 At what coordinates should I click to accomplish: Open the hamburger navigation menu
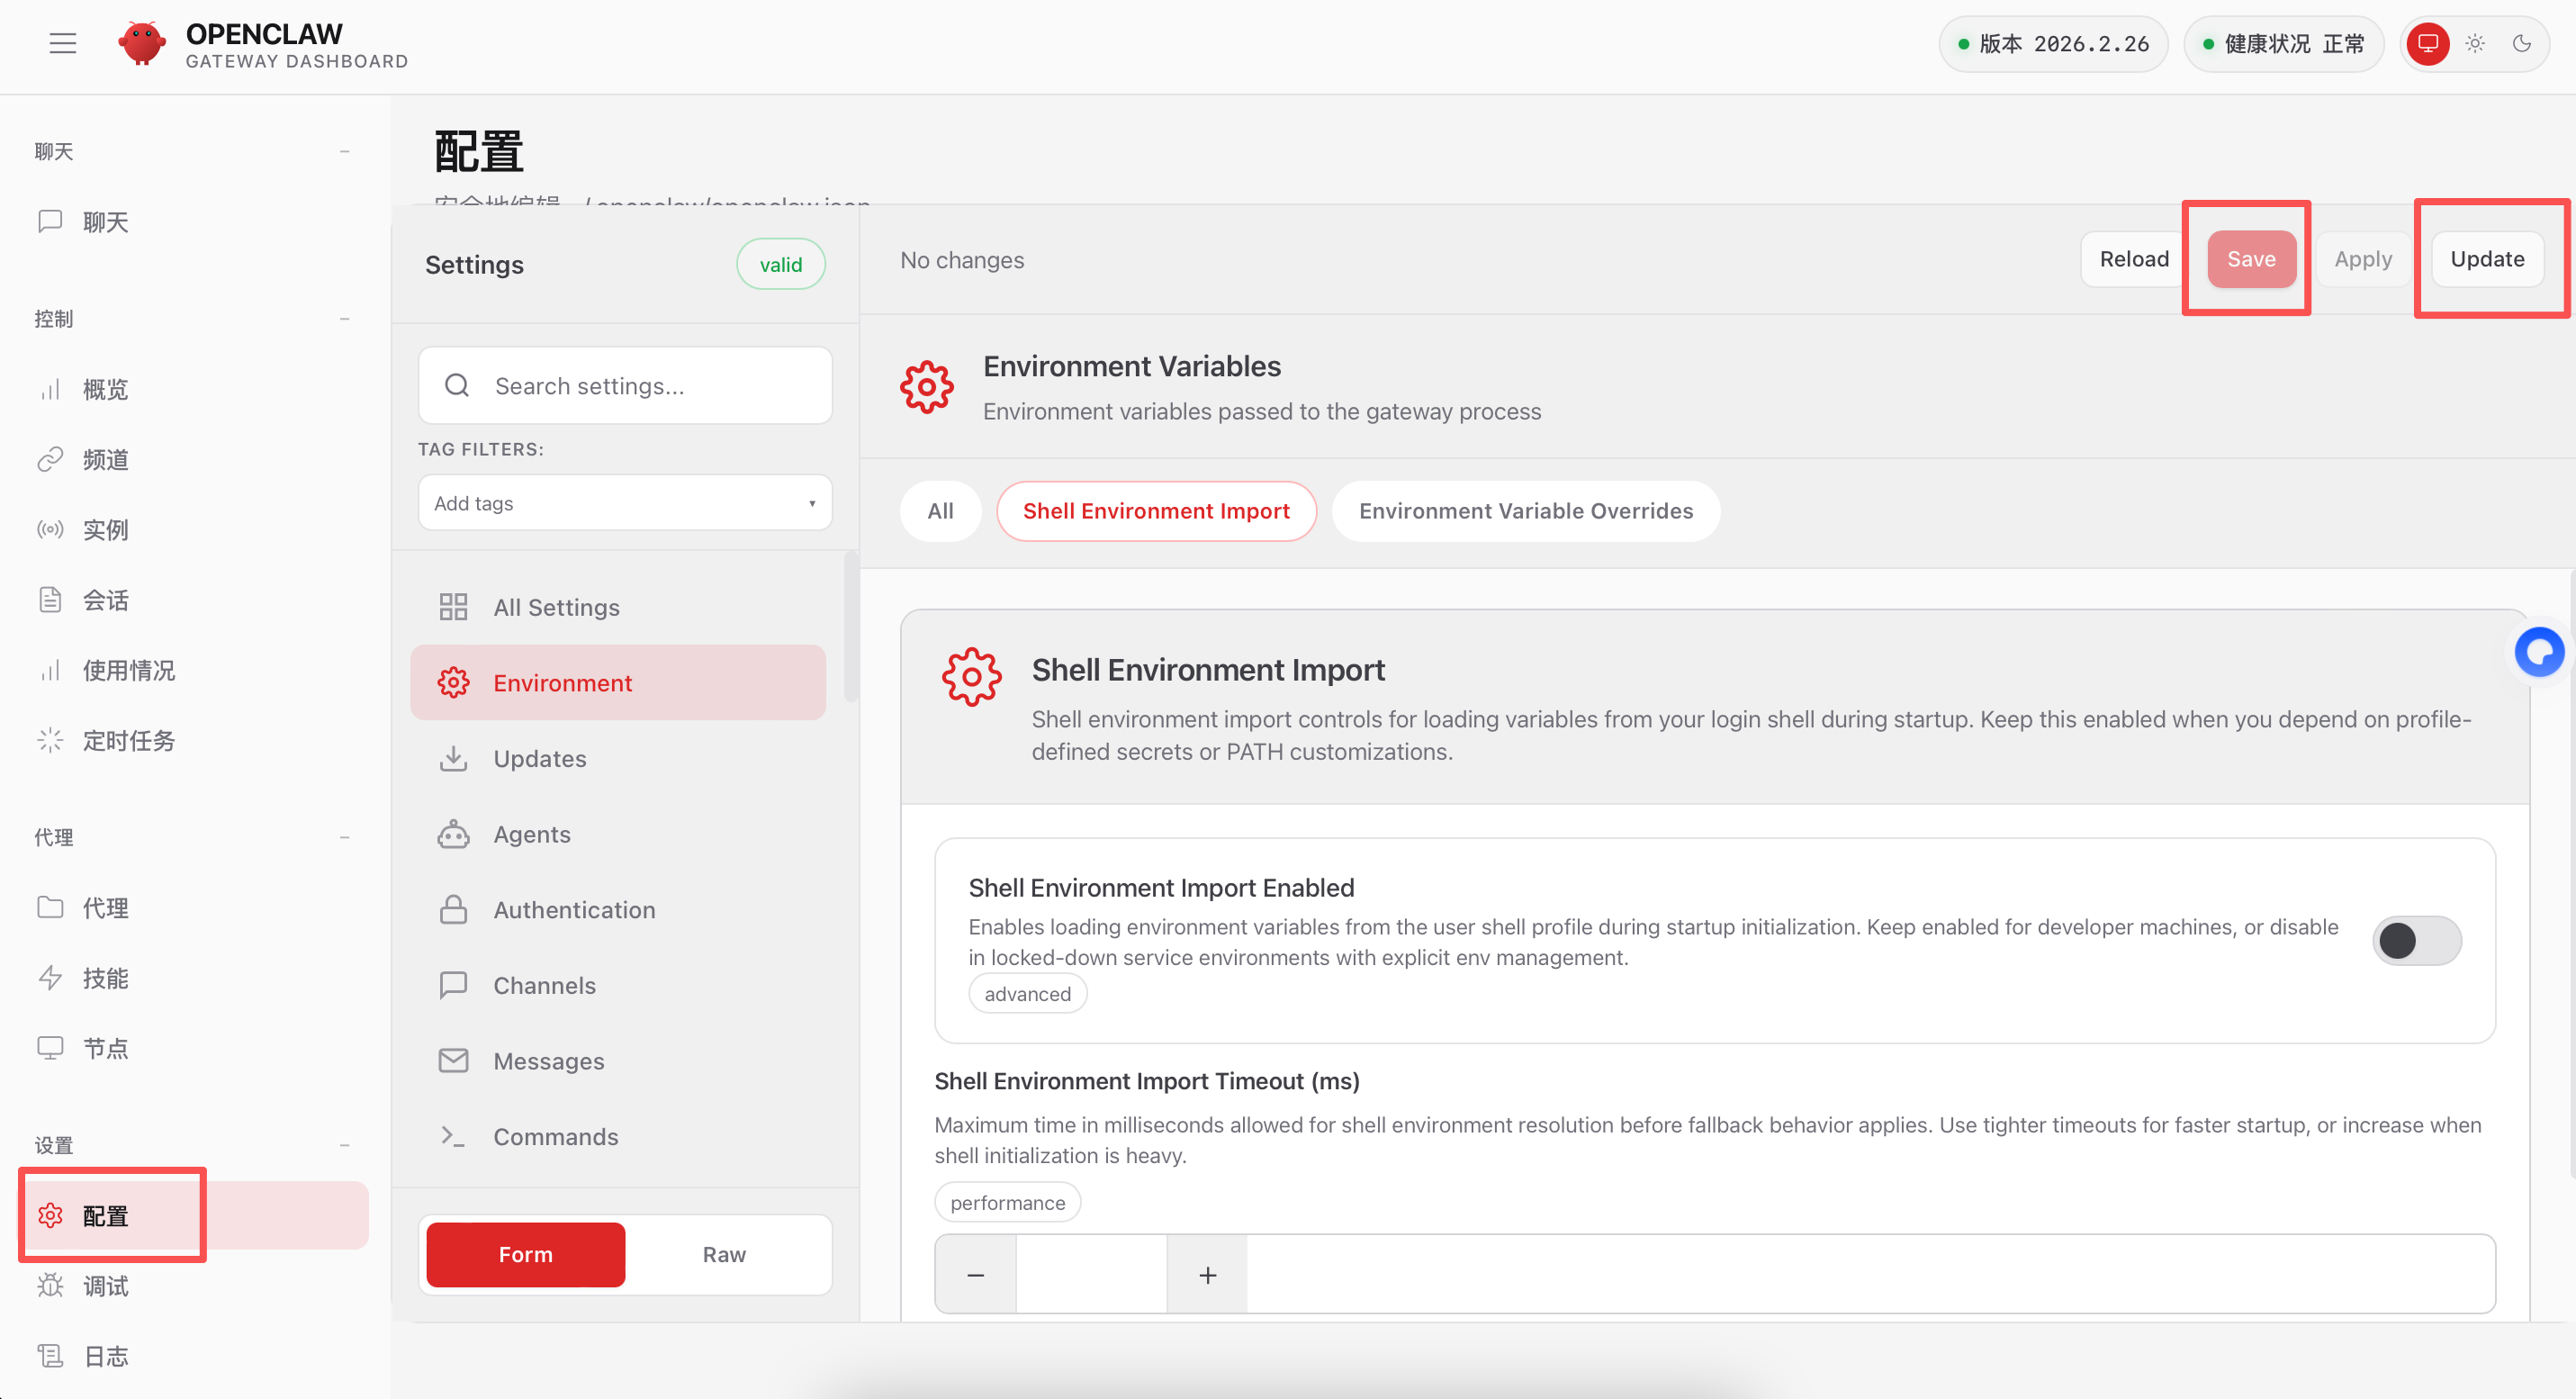63,43
